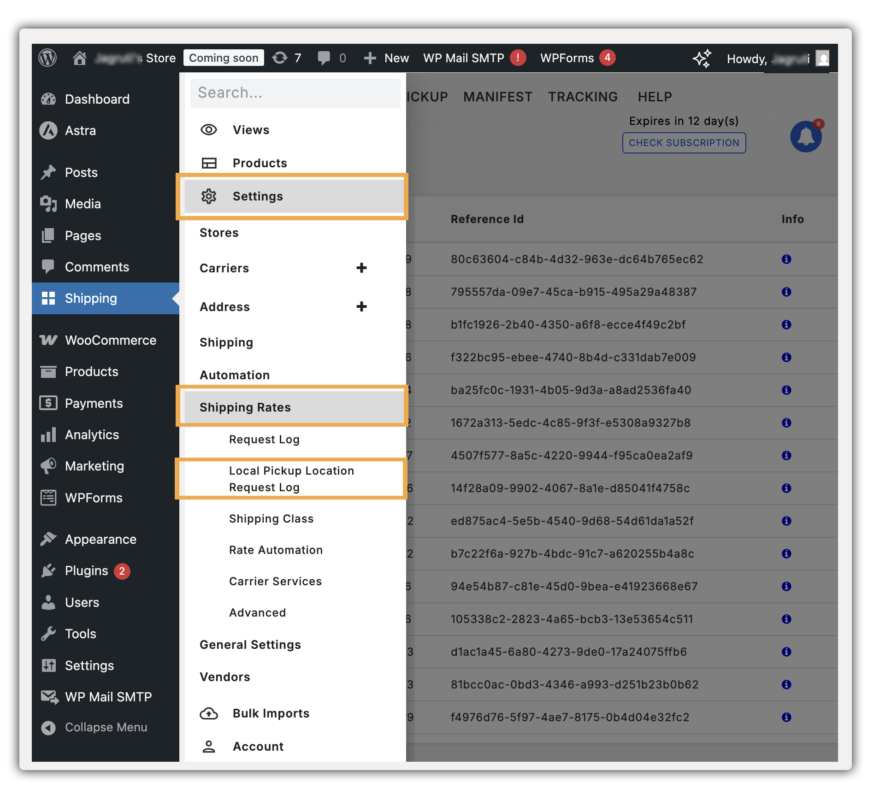
Task: Click info icon for 795557da-09e7 row
Action: coord(786,292)
